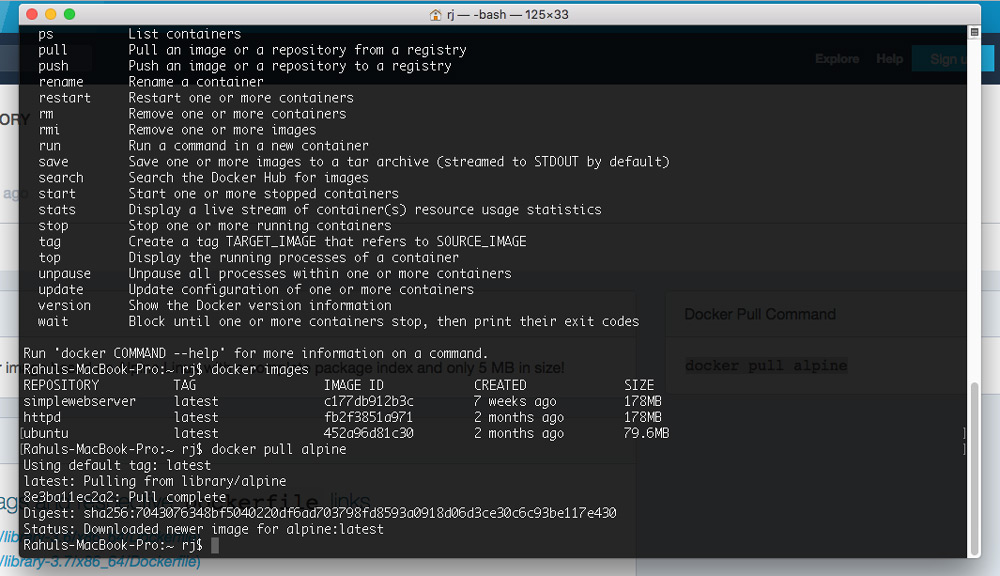Screen dimensions: 1000x576
Task: Click 'httpd' repository name in images list
Action: coord(42,417)
